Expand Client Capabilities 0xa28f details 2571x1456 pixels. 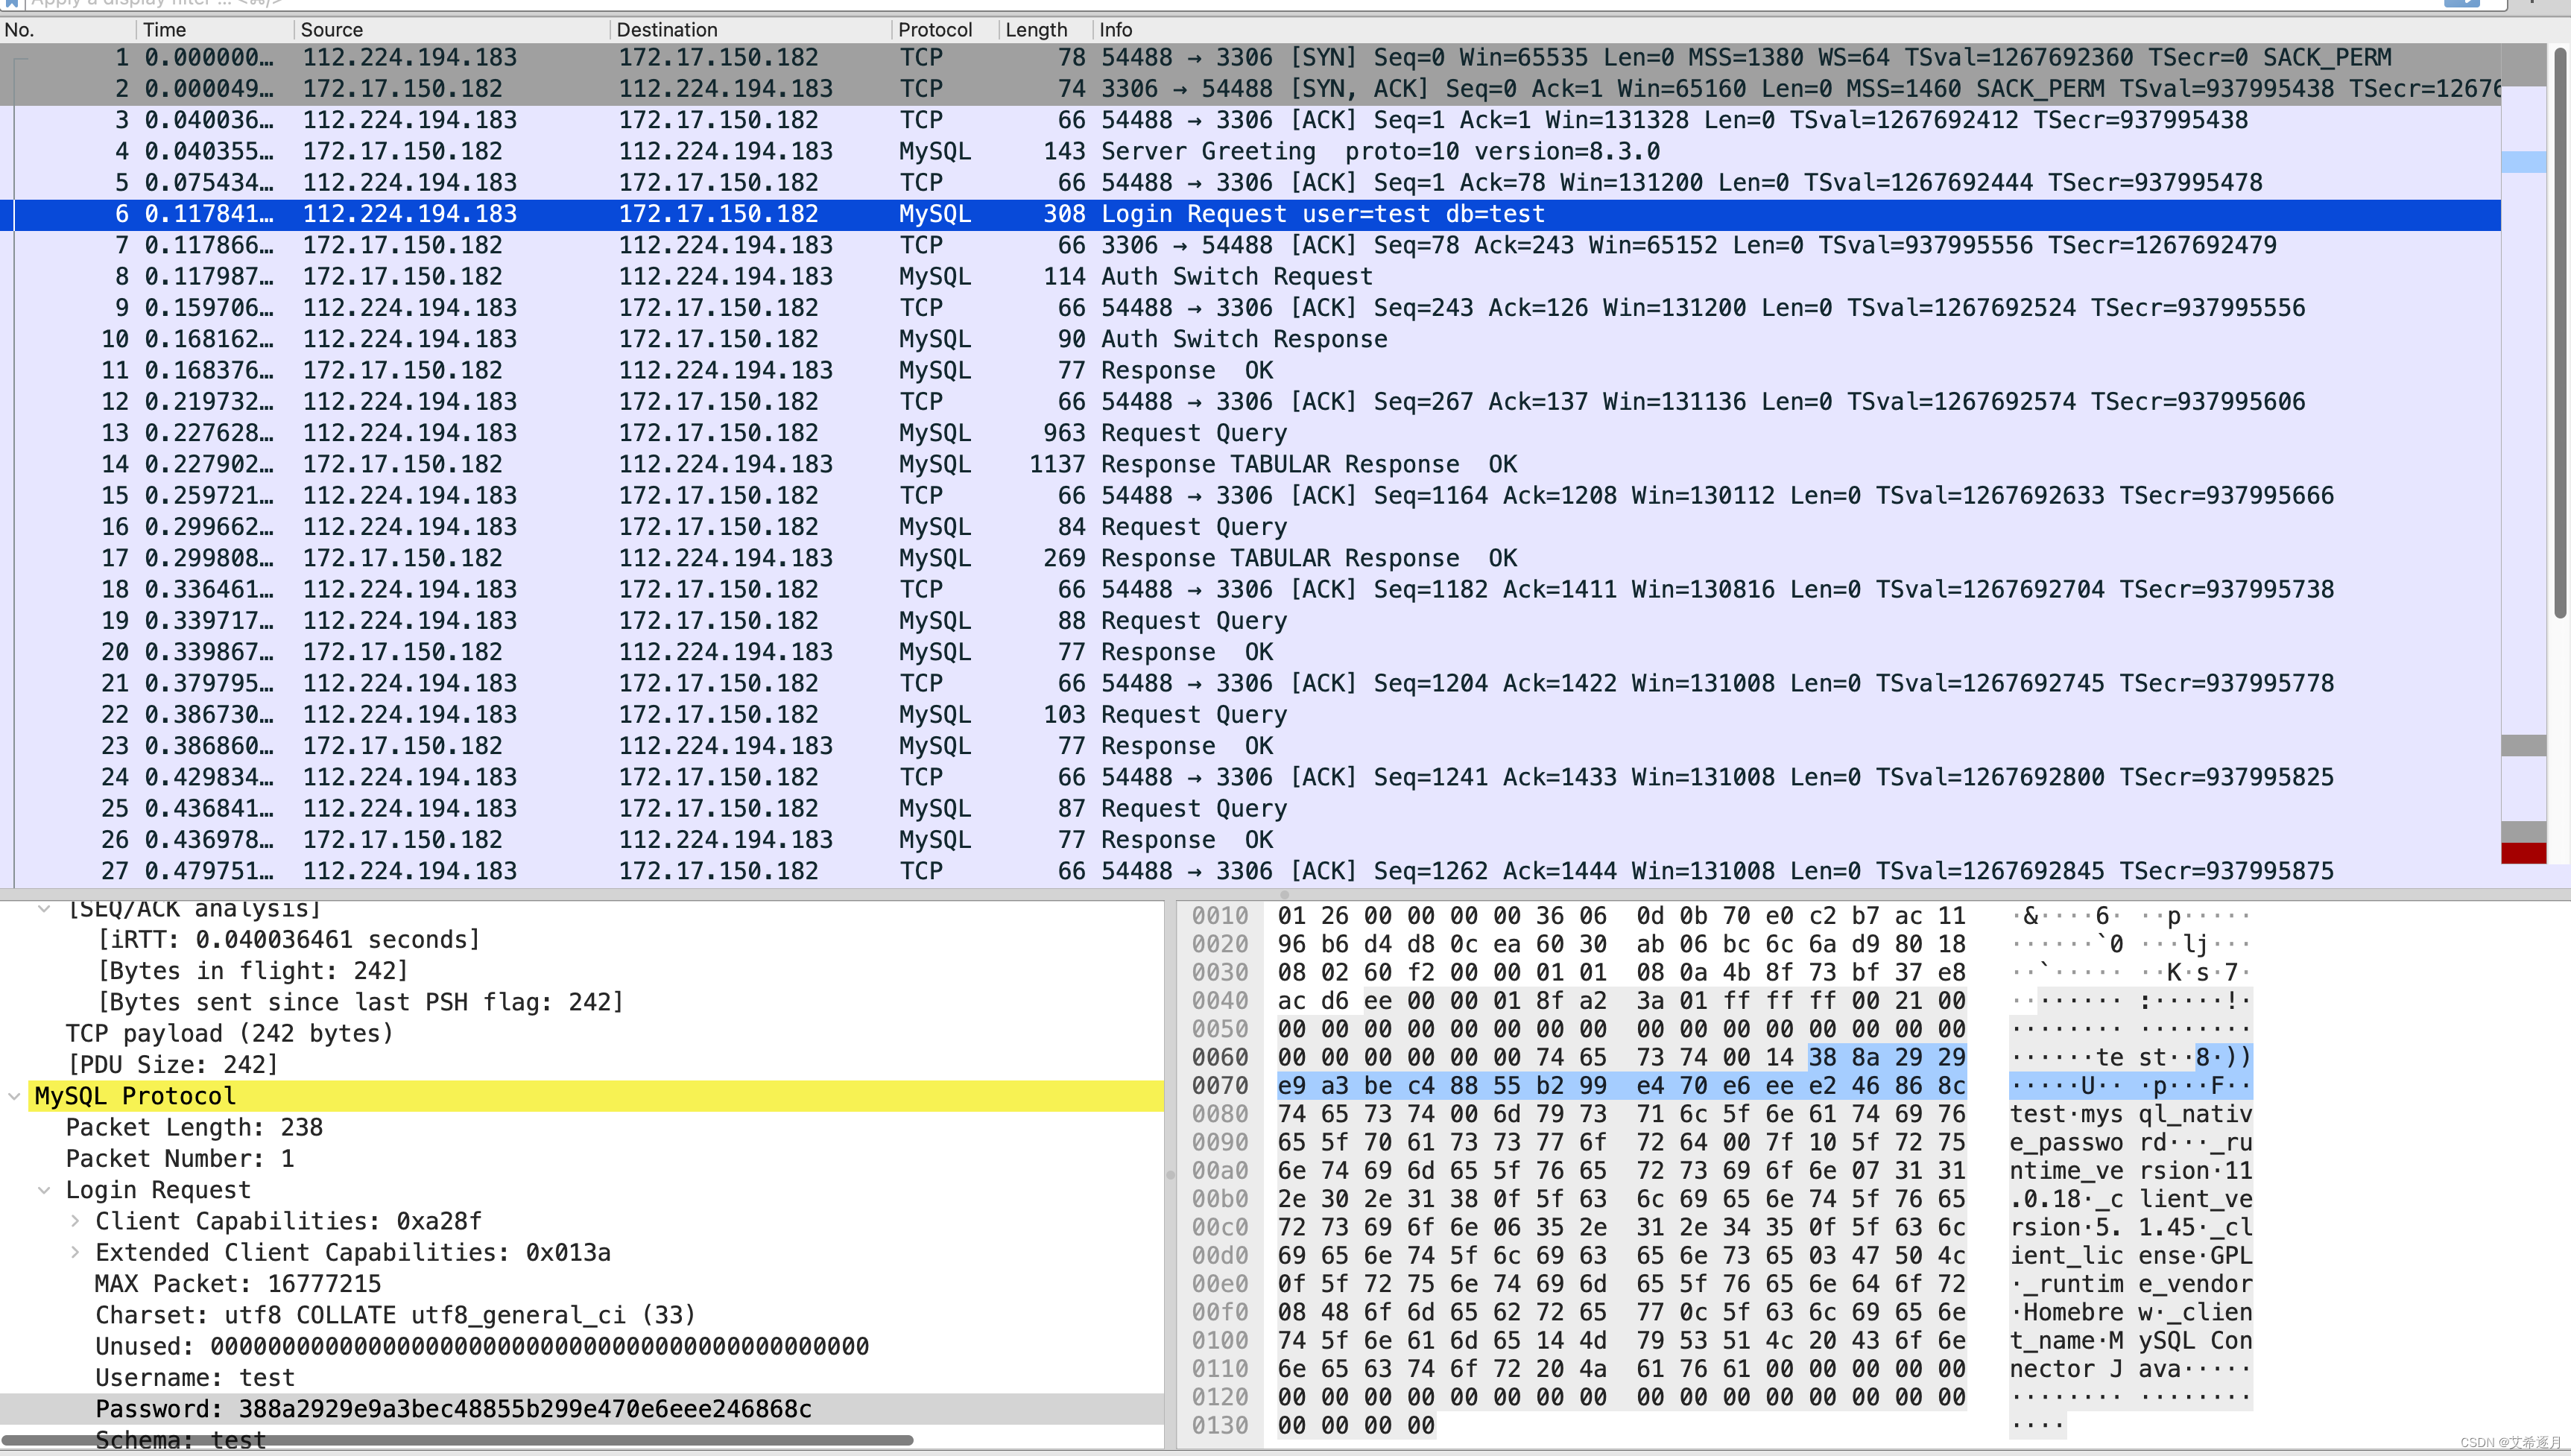pos(75,1221)
